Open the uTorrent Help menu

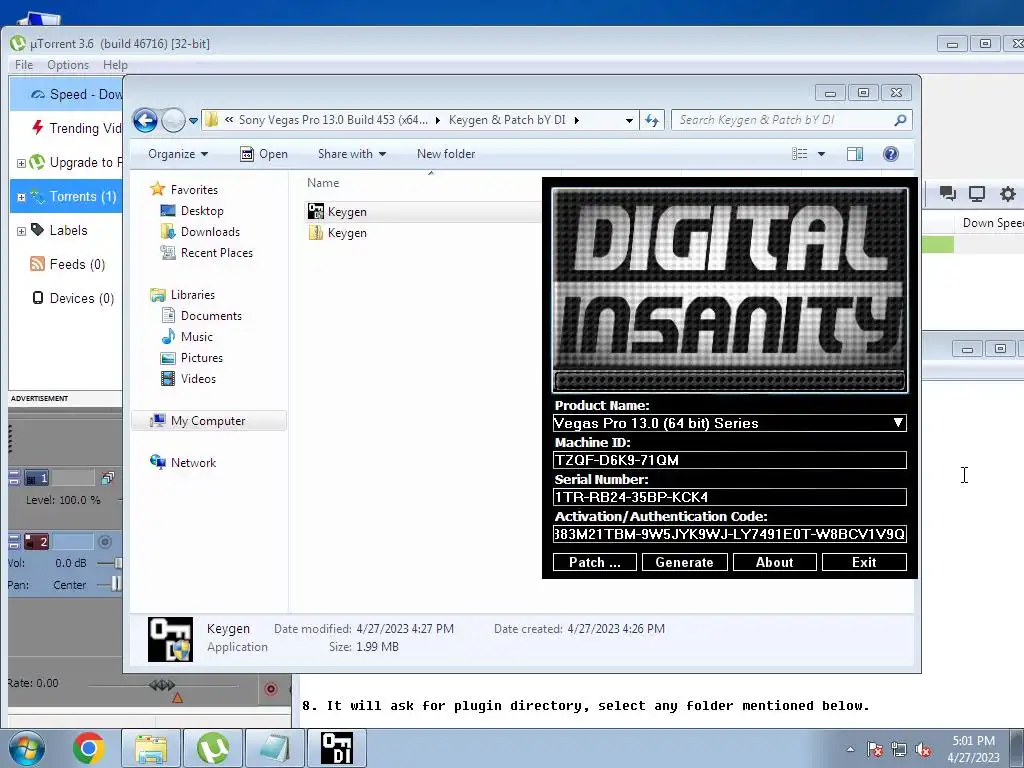click(x=115, y=65)
